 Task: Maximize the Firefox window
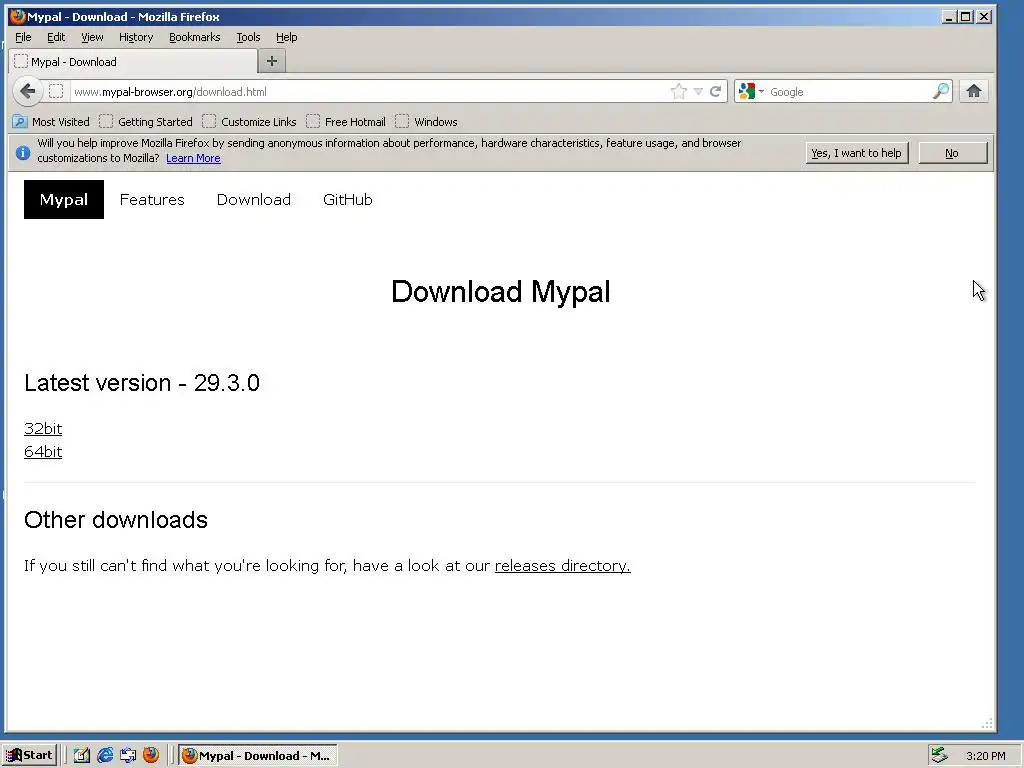tap(966, 17)
